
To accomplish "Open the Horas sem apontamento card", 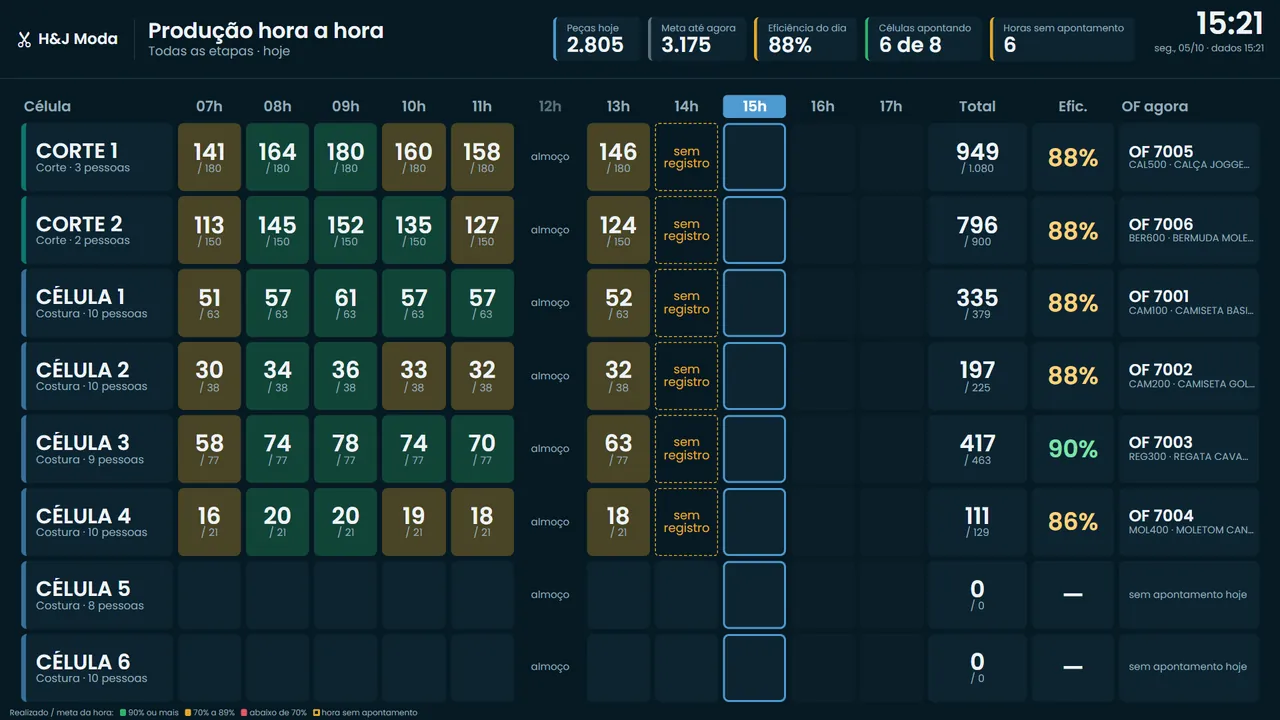I will point(1062,39).
